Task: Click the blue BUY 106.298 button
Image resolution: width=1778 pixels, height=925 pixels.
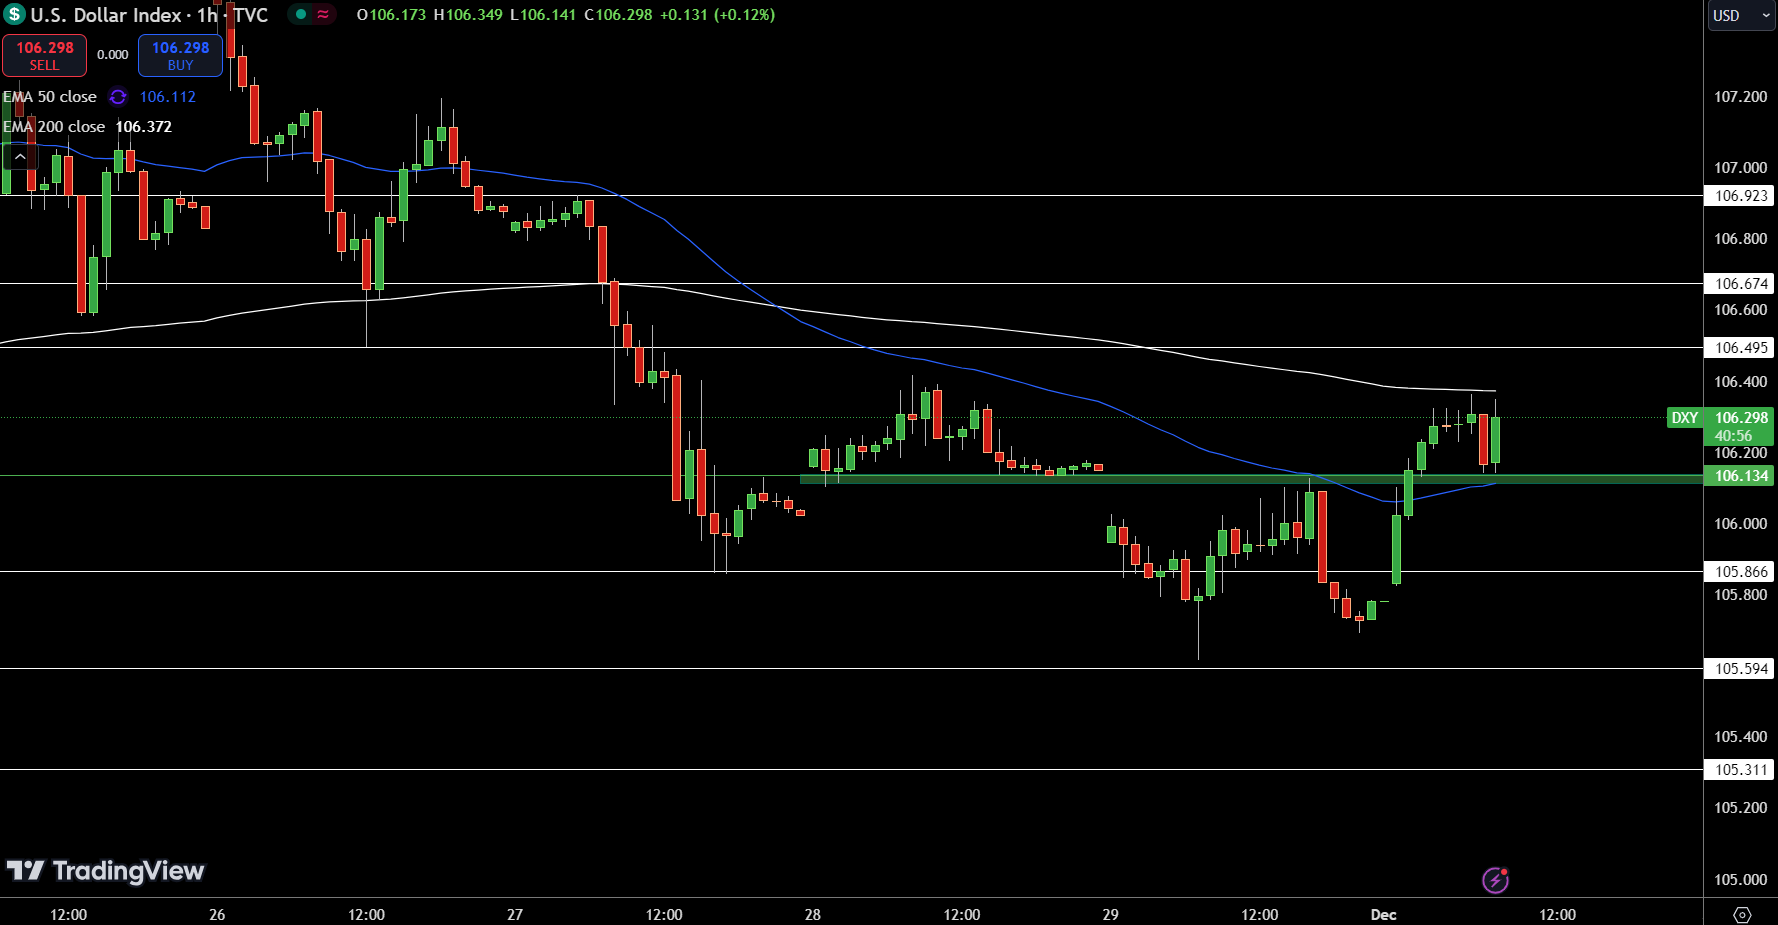Action: pyautogui.click(x=180, y=55)
